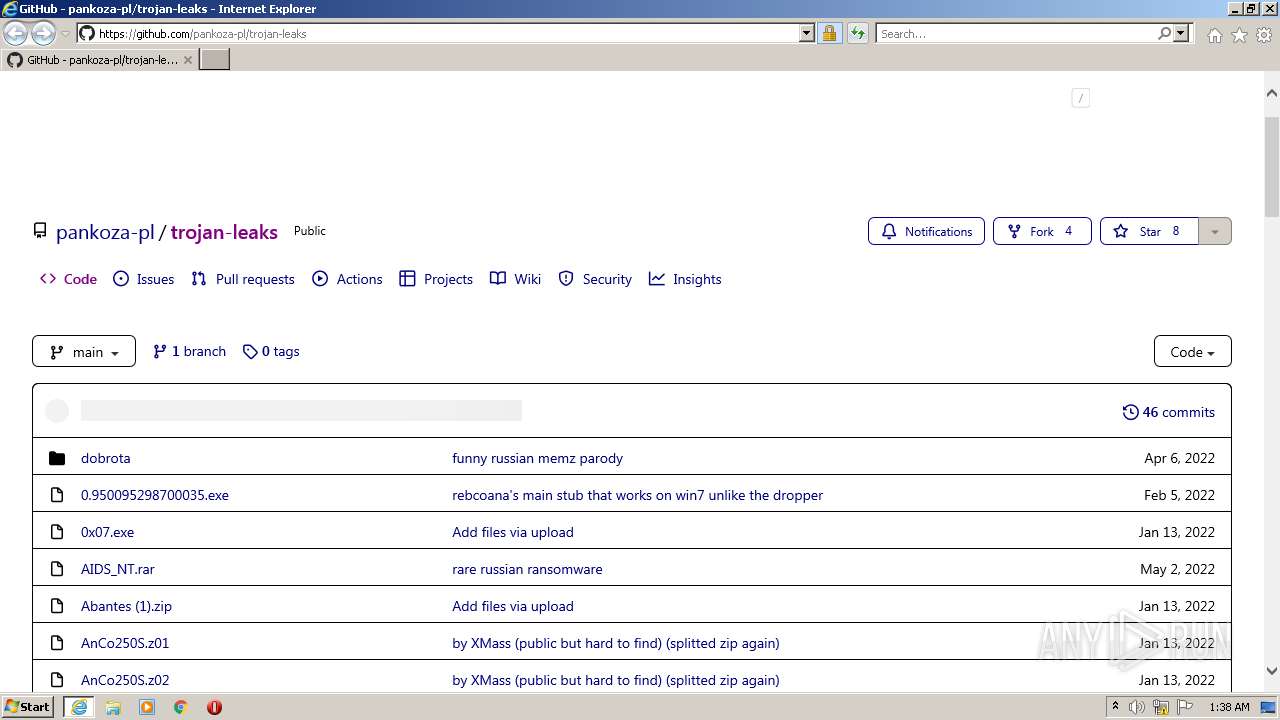Open file AnCo250S.z02
This screenshot has height=720, width=1280.
(125, 680)
